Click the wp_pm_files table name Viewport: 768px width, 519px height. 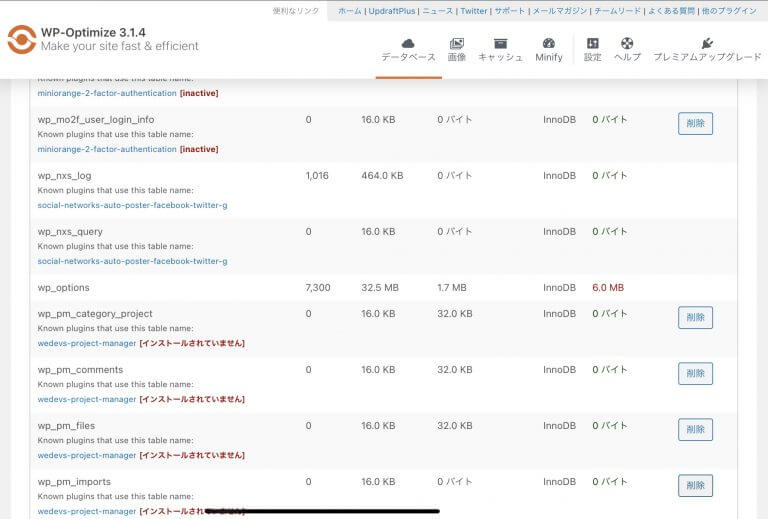point(66,425)
